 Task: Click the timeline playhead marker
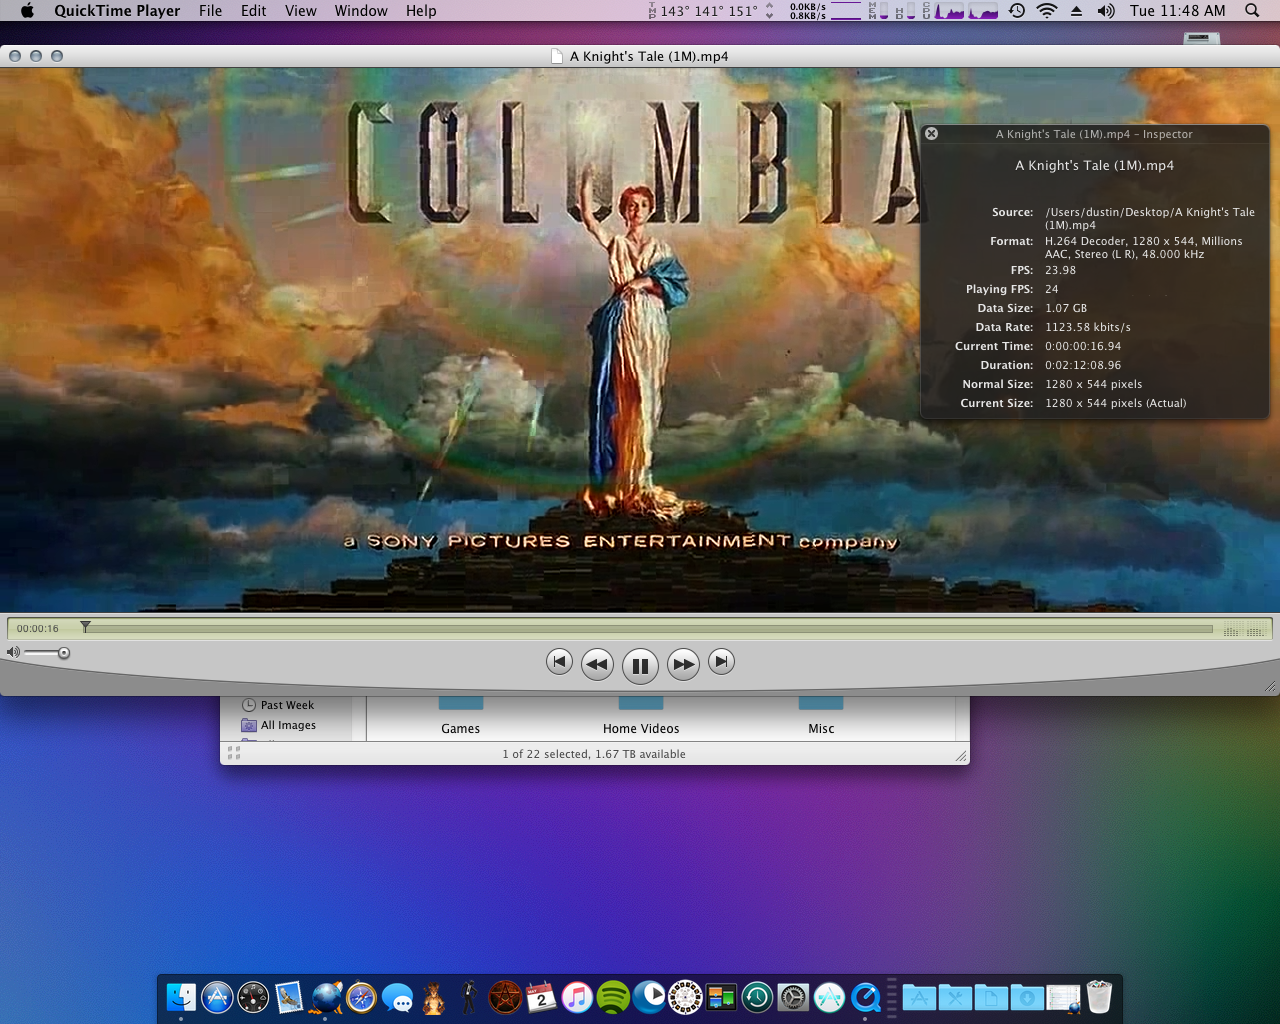(x=86, y=627)
